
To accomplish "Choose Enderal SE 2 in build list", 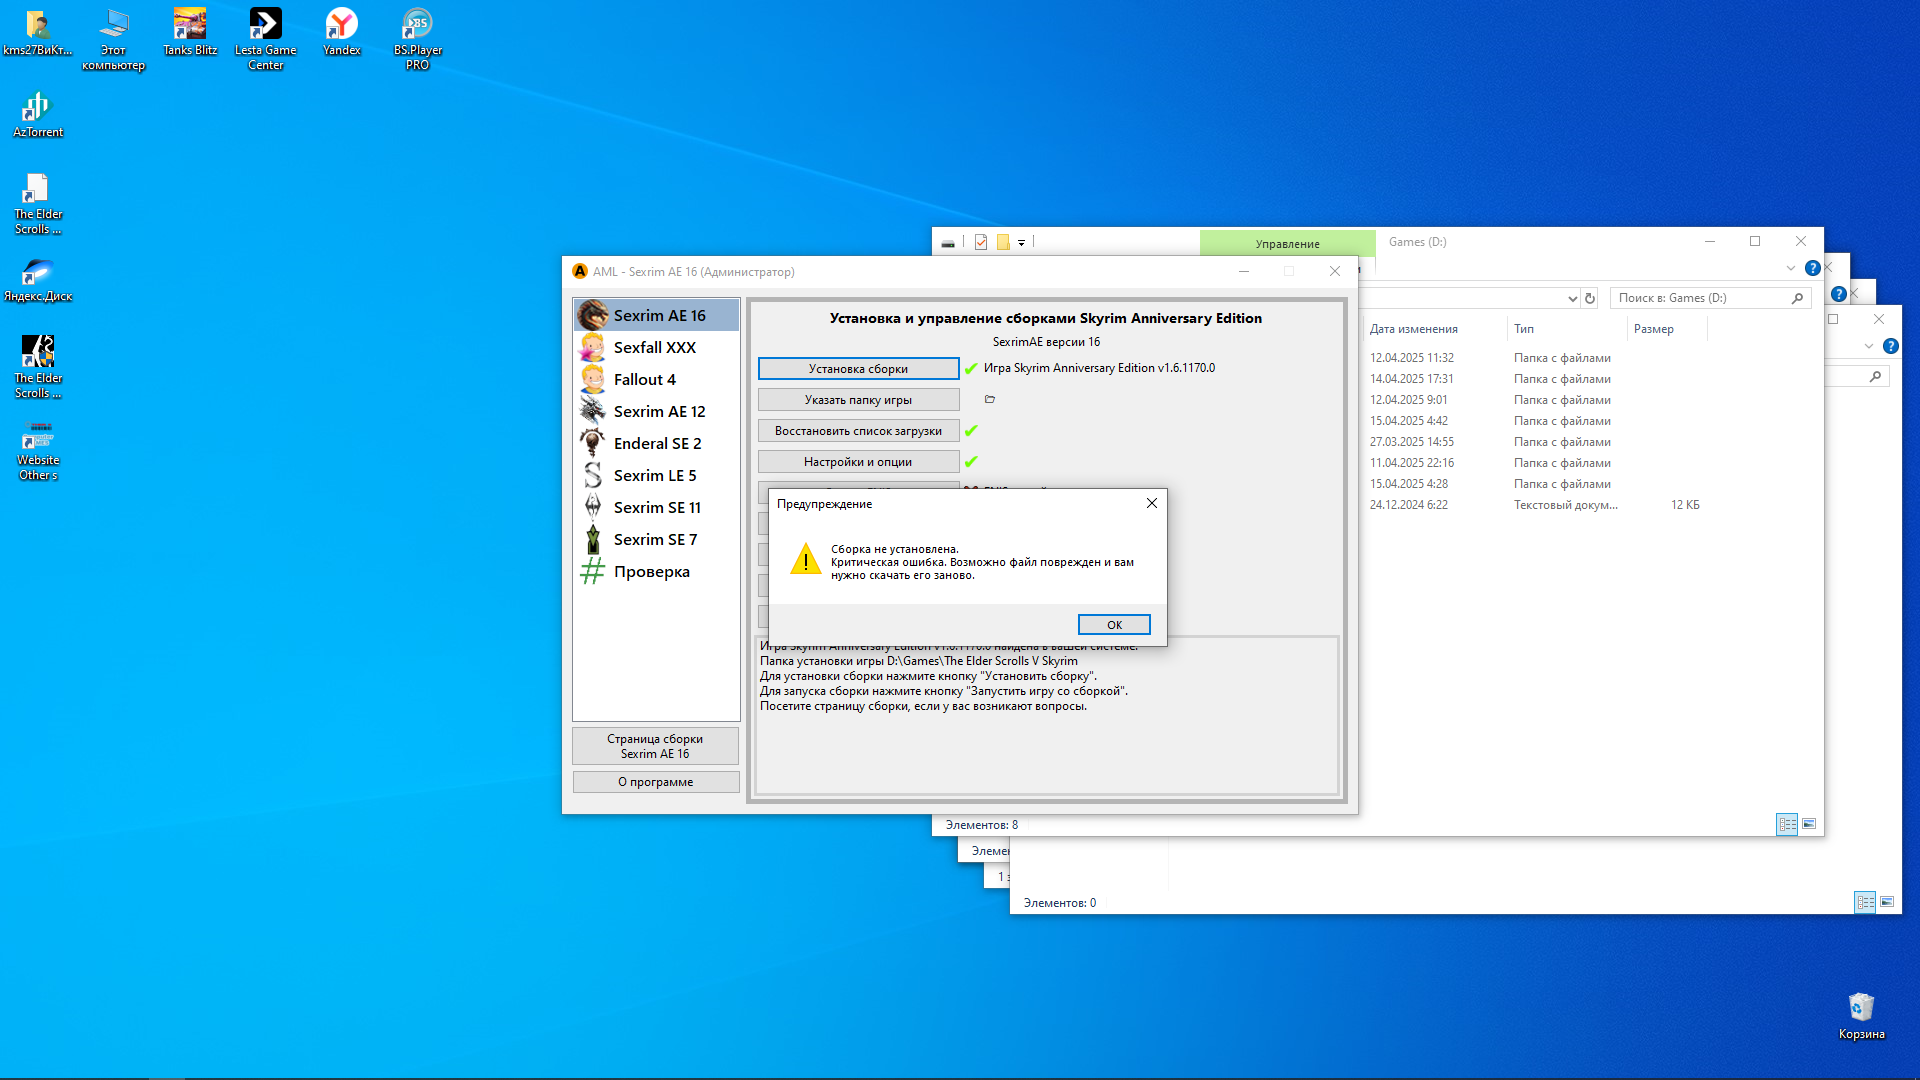I will pos(656,443).
